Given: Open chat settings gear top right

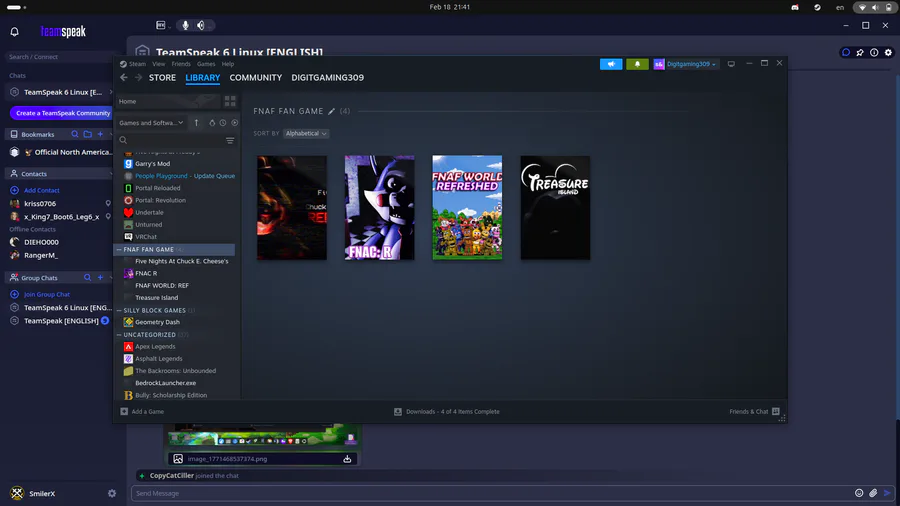Looking at the screenshot, I should (889, 52).
